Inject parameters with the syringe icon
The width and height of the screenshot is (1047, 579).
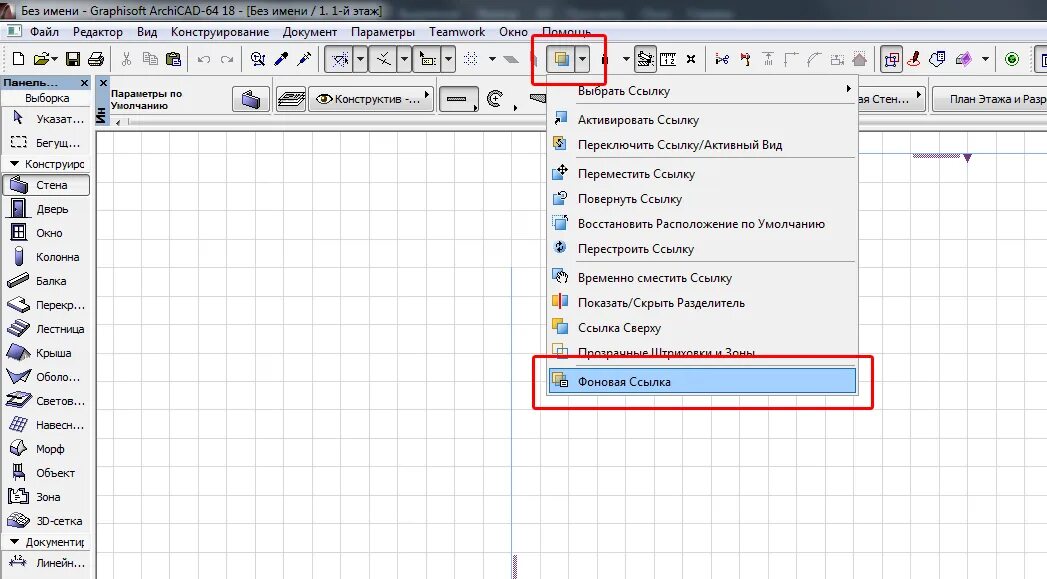(304, 59)
